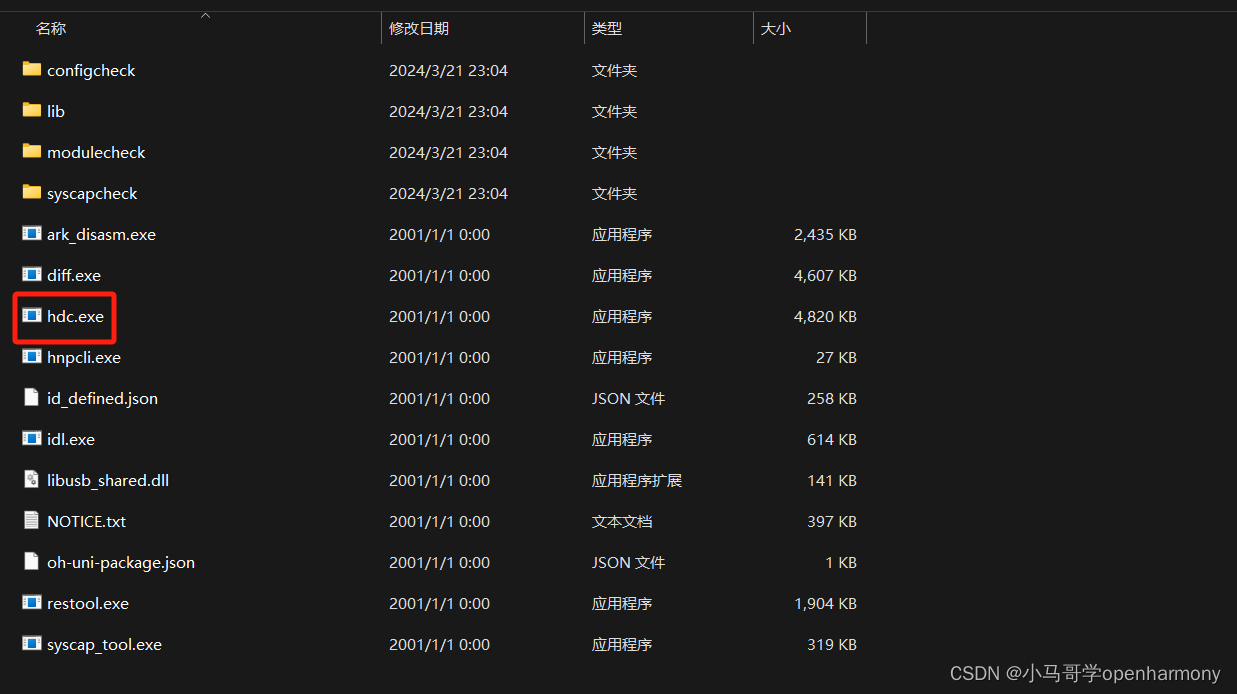Click the ark_disasm.exe application icon
Screen dimensions: 1237x694
[32, 234]
